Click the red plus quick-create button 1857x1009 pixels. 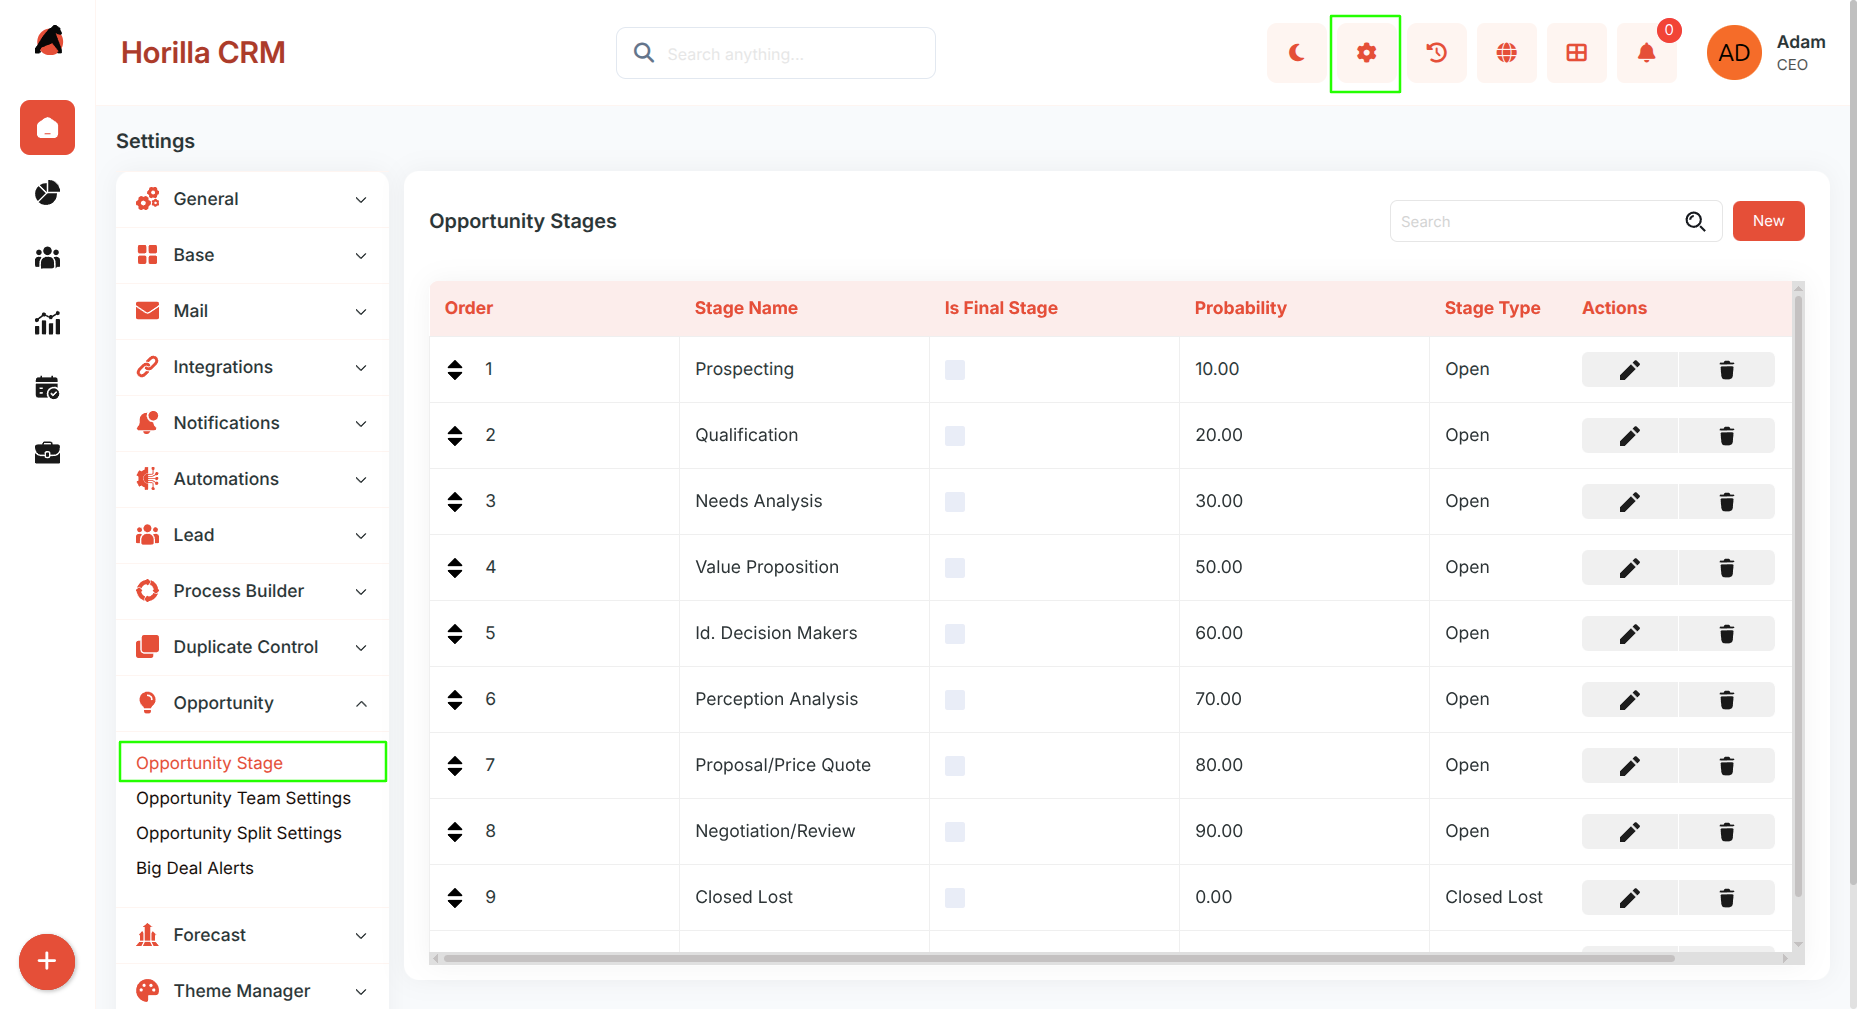tap(47, 962)
